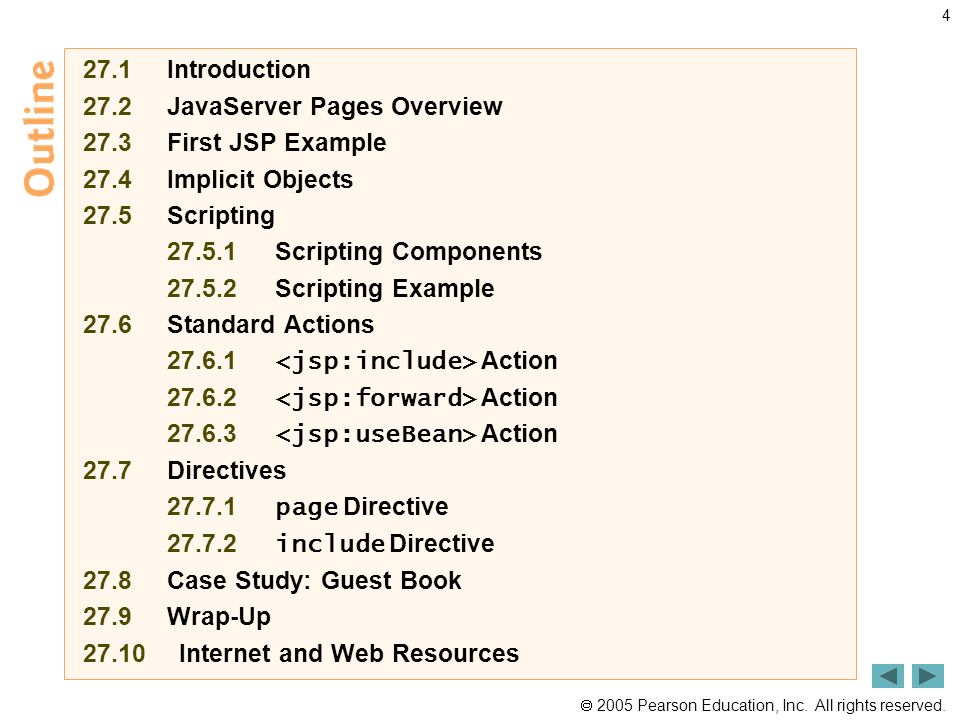
Task: Click the vertical Outline title
Action: 39,128
